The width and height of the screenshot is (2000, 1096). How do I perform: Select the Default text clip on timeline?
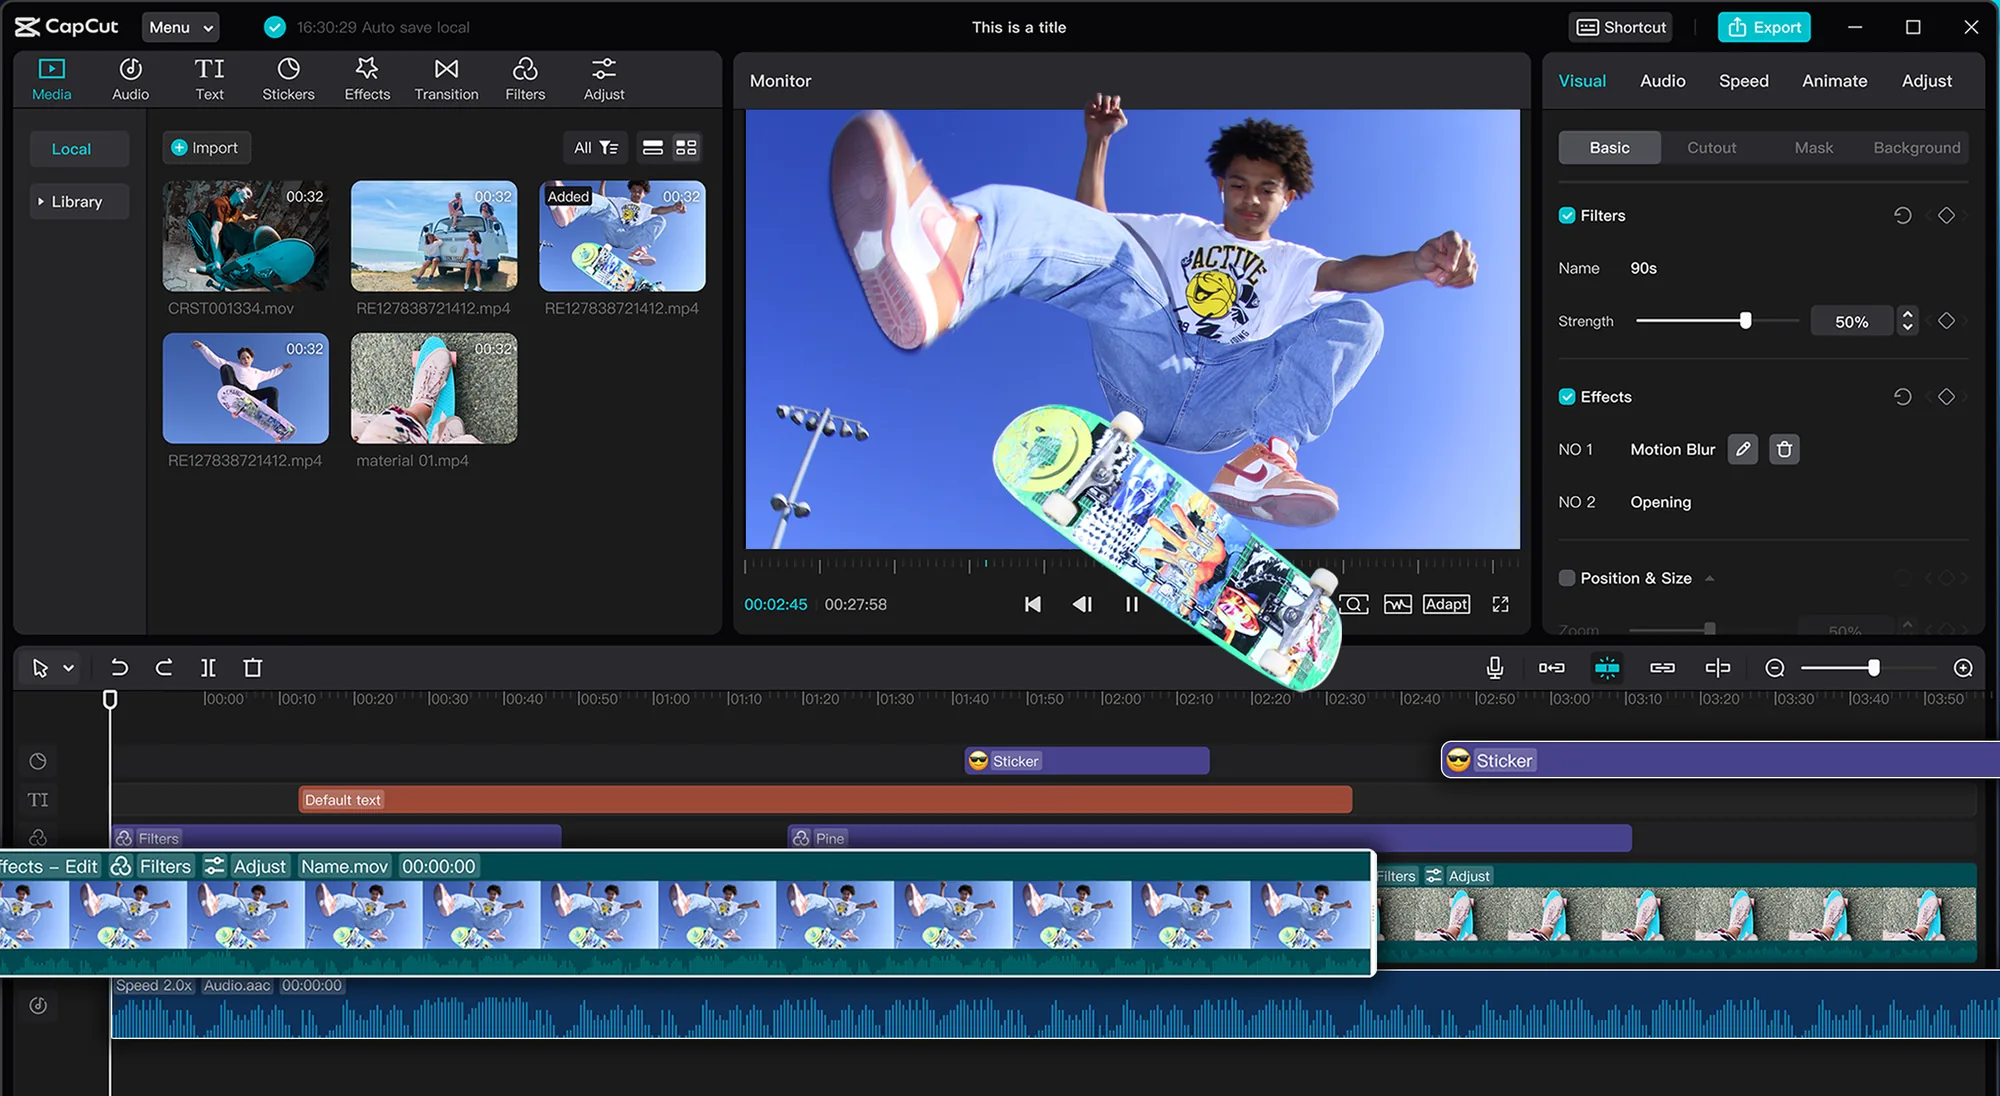point(825,799)
